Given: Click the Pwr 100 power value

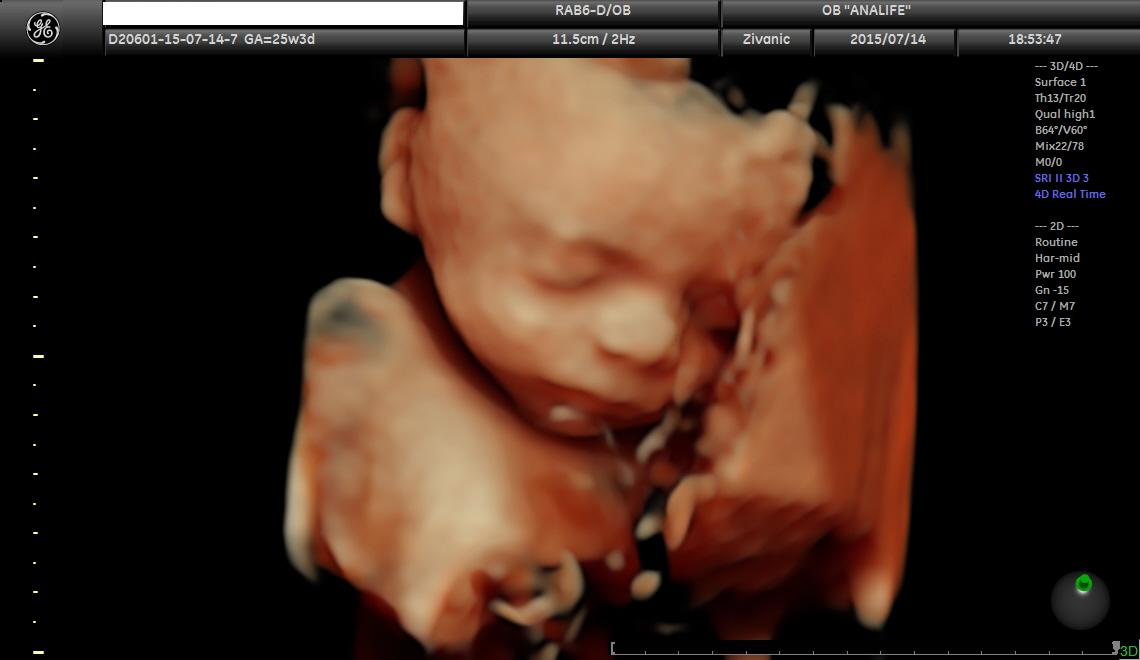Looking at the screenshot, I should coord(1055,274).
